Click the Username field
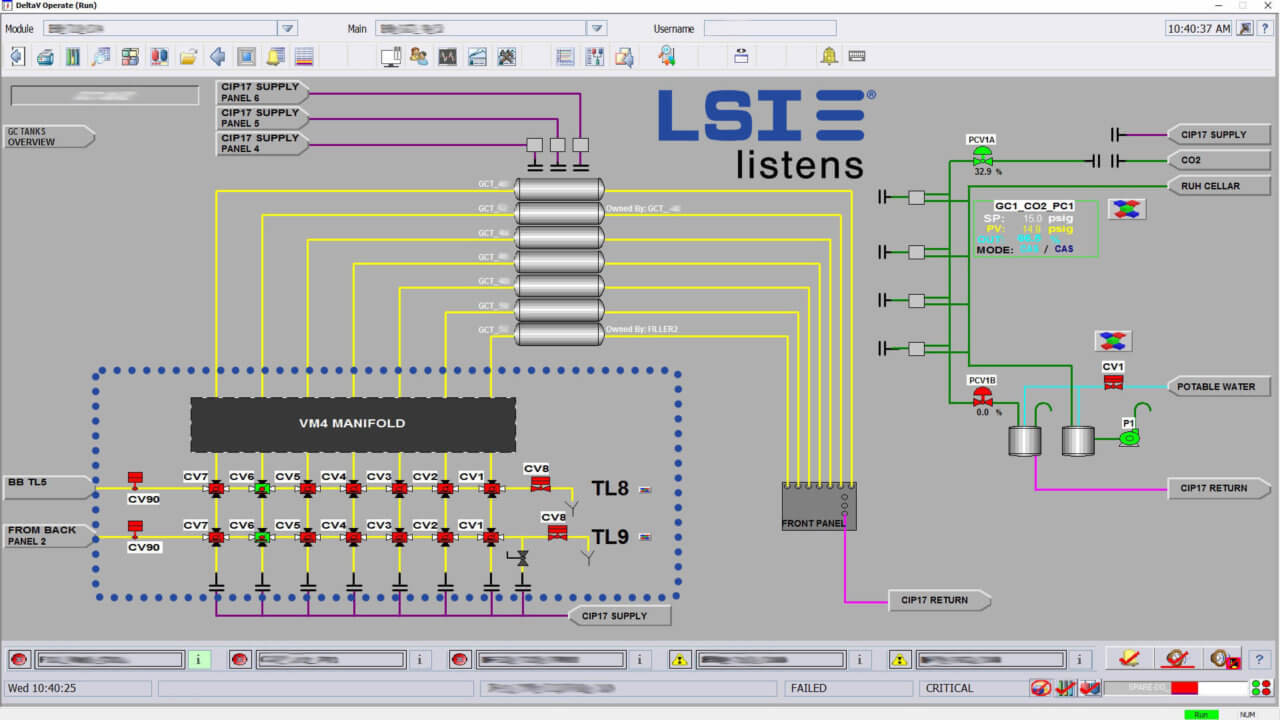 pos(770,28)
